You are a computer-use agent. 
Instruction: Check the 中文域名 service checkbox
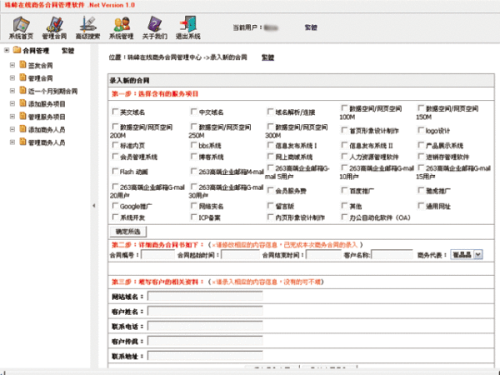[x=194, y=111]
